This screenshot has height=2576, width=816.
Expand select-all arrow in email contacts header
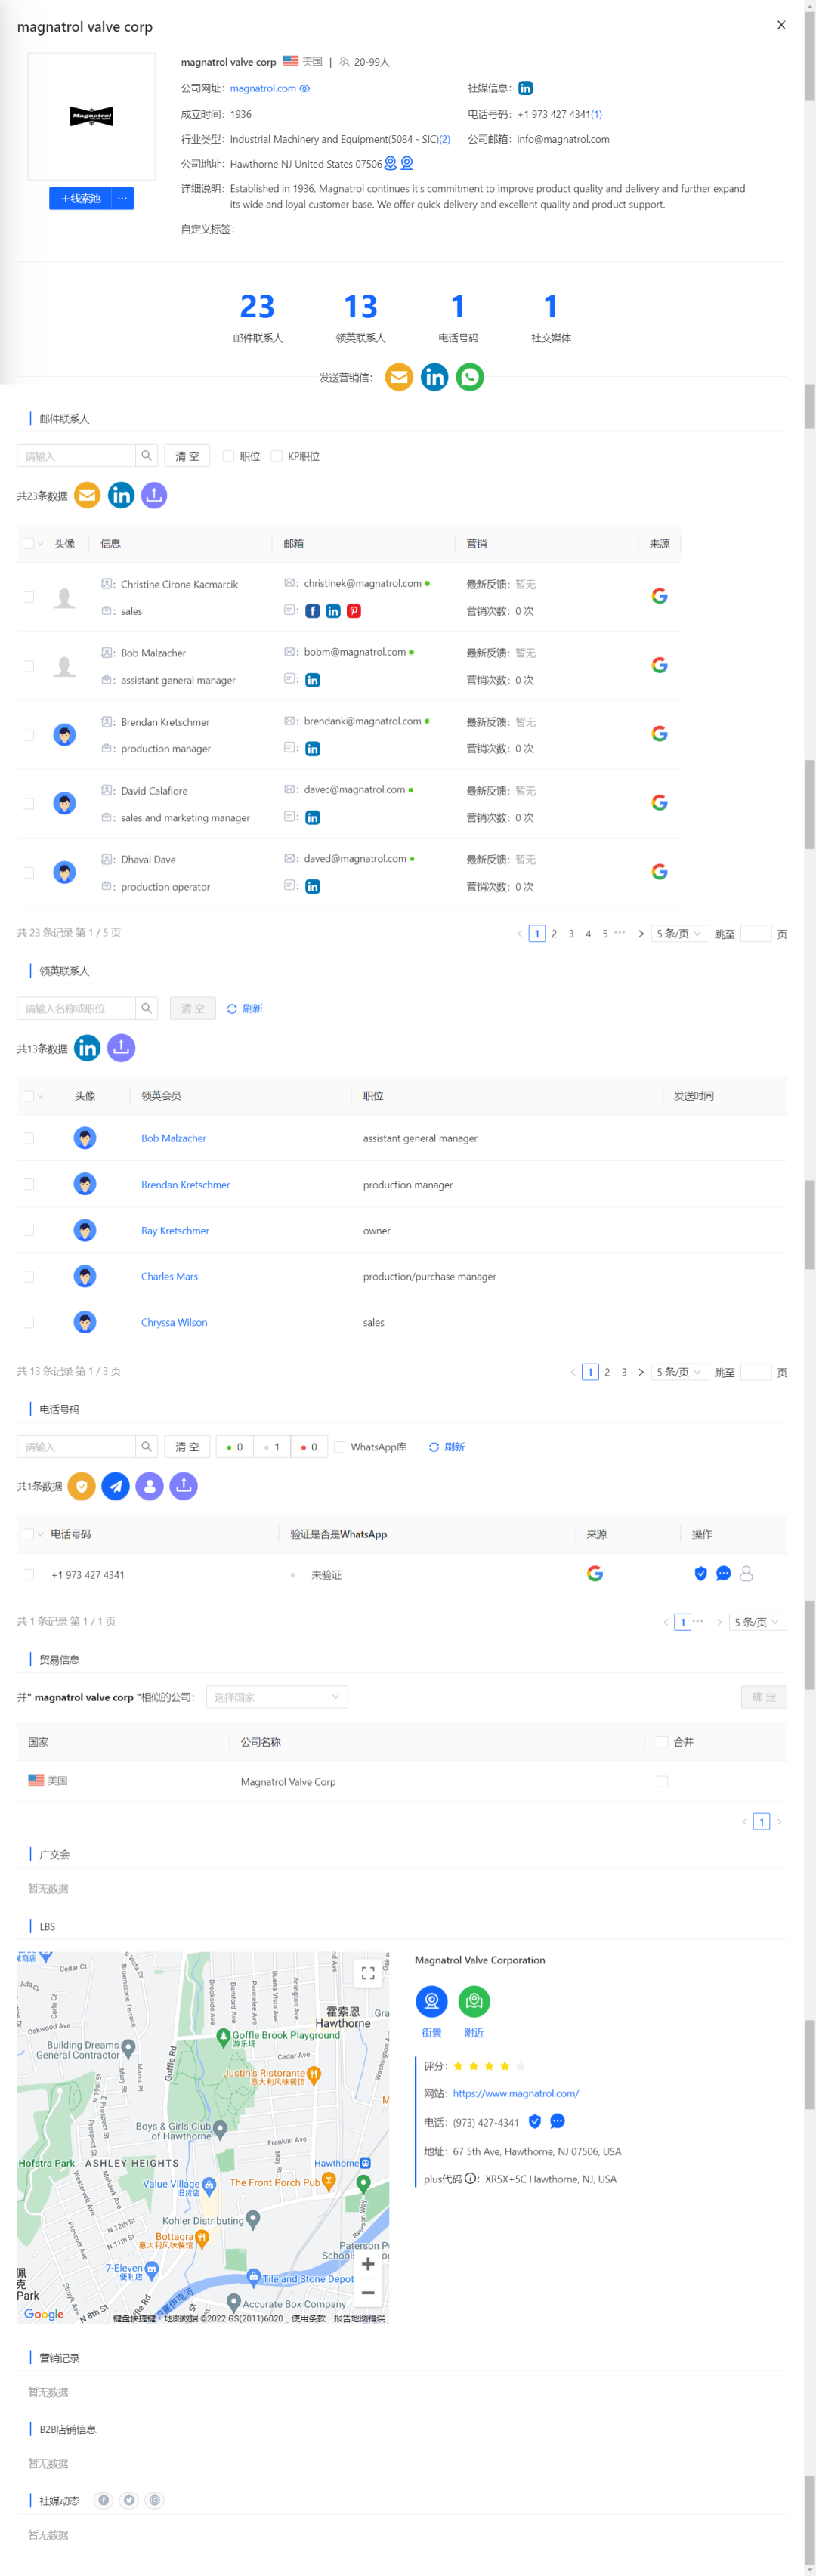(41, 544)
